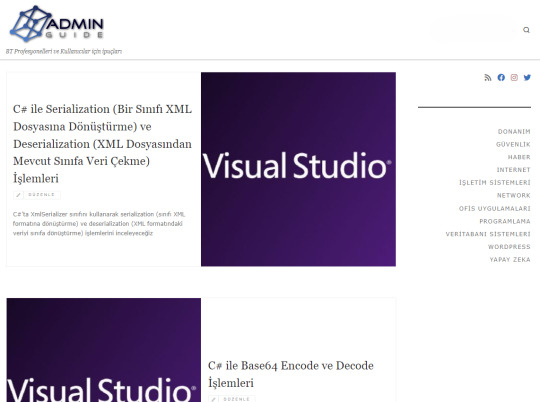
Task: Open Visual Studio thumbnail of Serialization post
Action: (x=298, y=169)
